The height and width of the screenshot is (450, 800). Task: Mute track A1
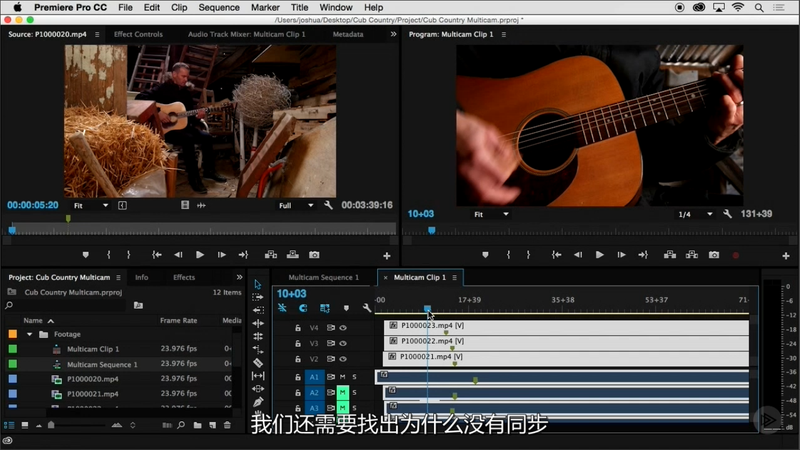[342, 377]
